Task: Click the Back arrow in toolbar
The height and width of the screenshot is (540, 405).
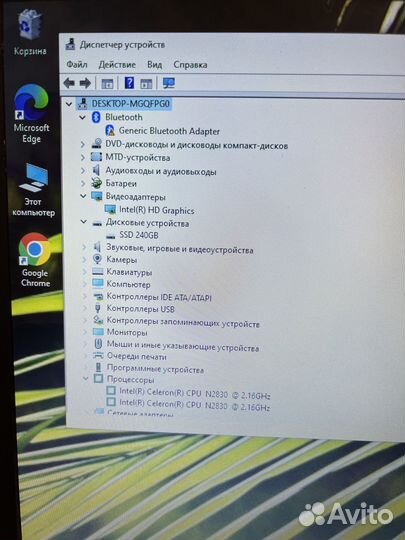Action: click(69, 83)
